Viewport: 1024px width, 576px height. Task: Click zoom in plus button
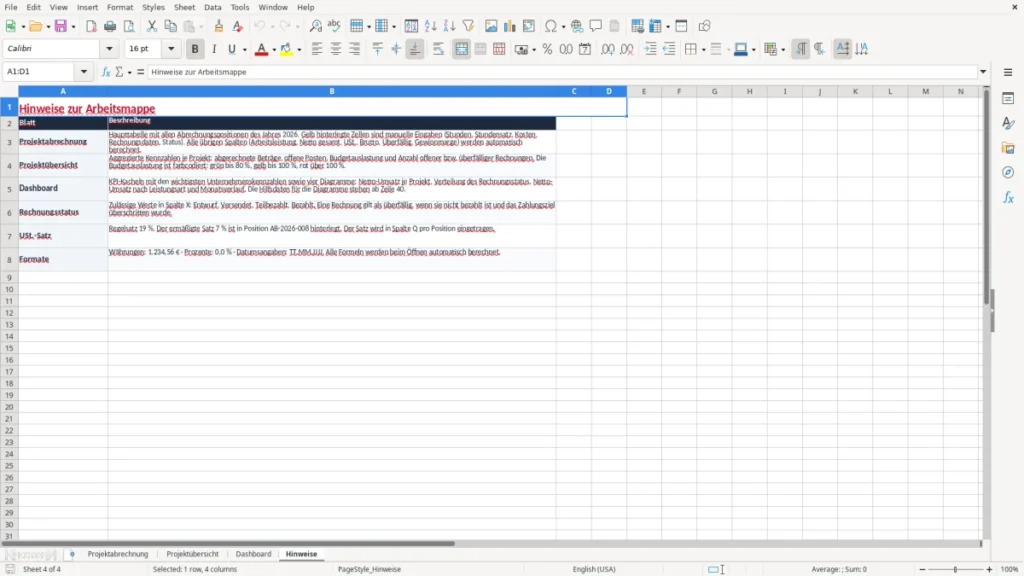point(989,569)
